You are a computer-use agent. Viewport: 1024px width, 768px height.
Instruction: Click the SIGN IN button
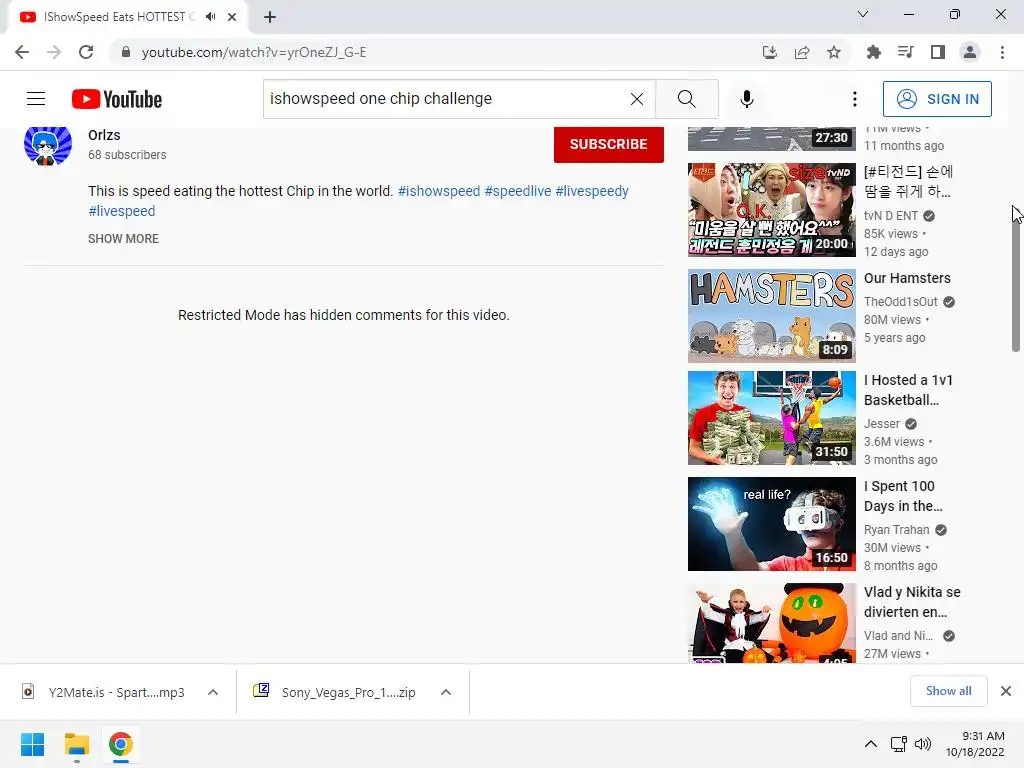point(937,99)
